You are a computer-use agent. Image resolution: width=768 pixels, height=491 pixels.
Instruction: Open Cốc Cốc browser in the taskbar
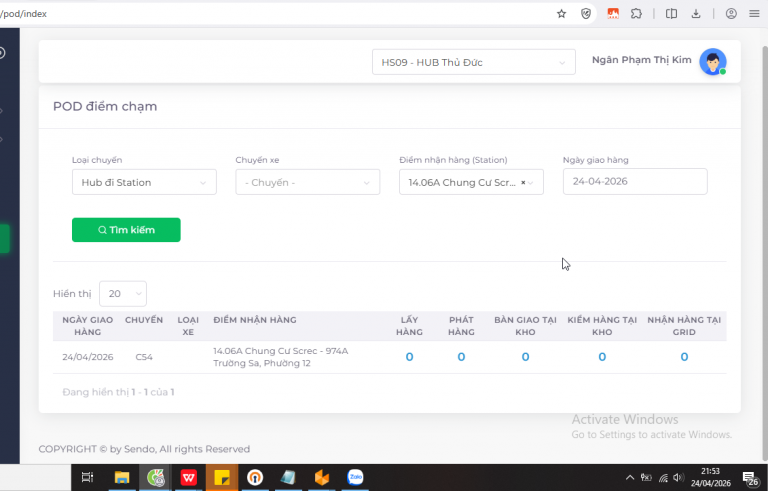point(155,477)
